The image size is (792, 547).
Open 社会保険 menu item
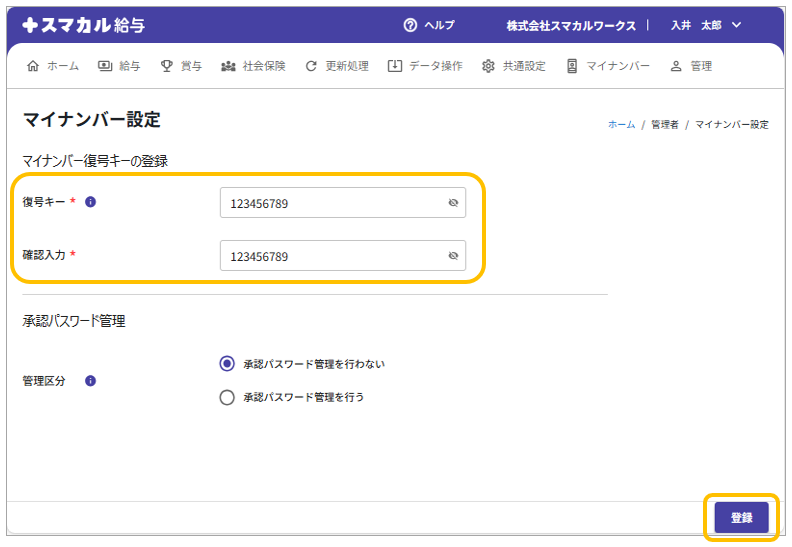pos(253,66)
